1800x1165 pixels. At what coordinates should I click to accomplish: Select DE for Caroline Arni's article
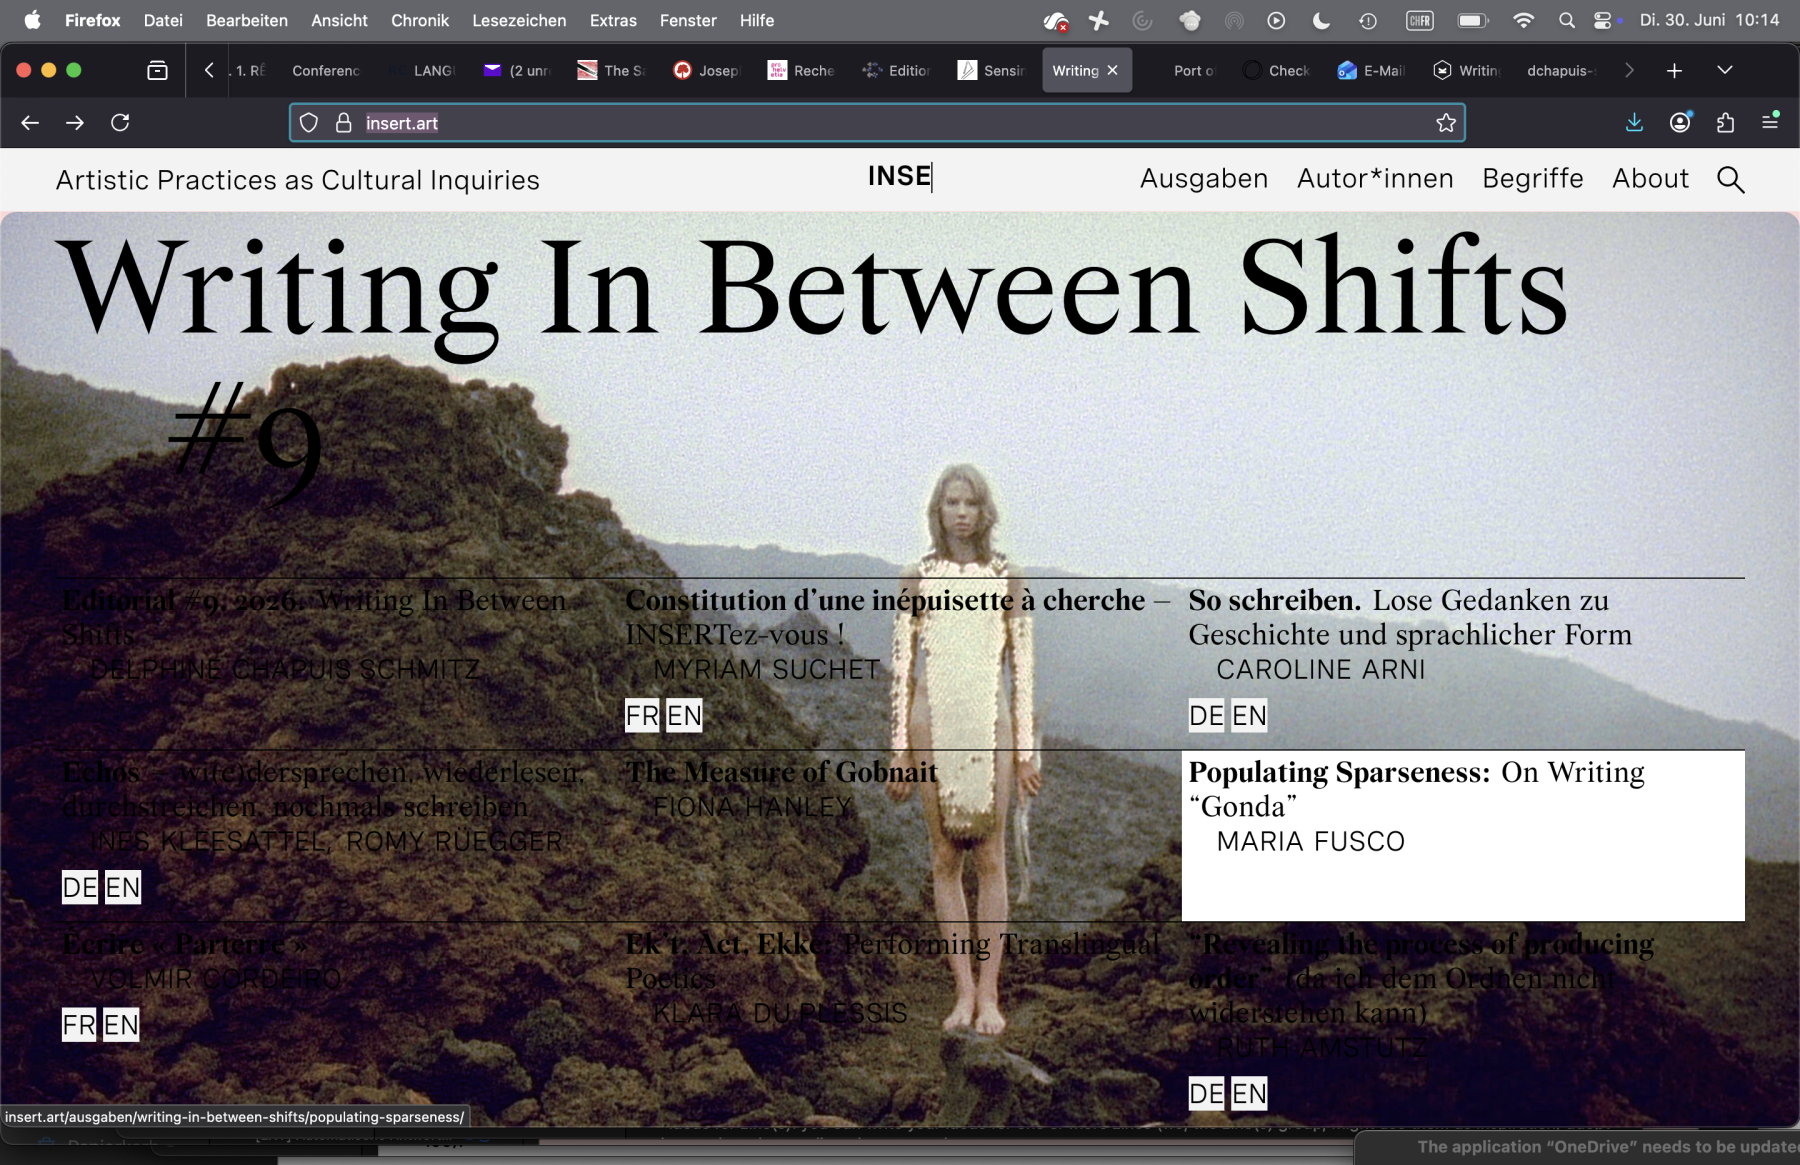click(x=1206, y=715)
